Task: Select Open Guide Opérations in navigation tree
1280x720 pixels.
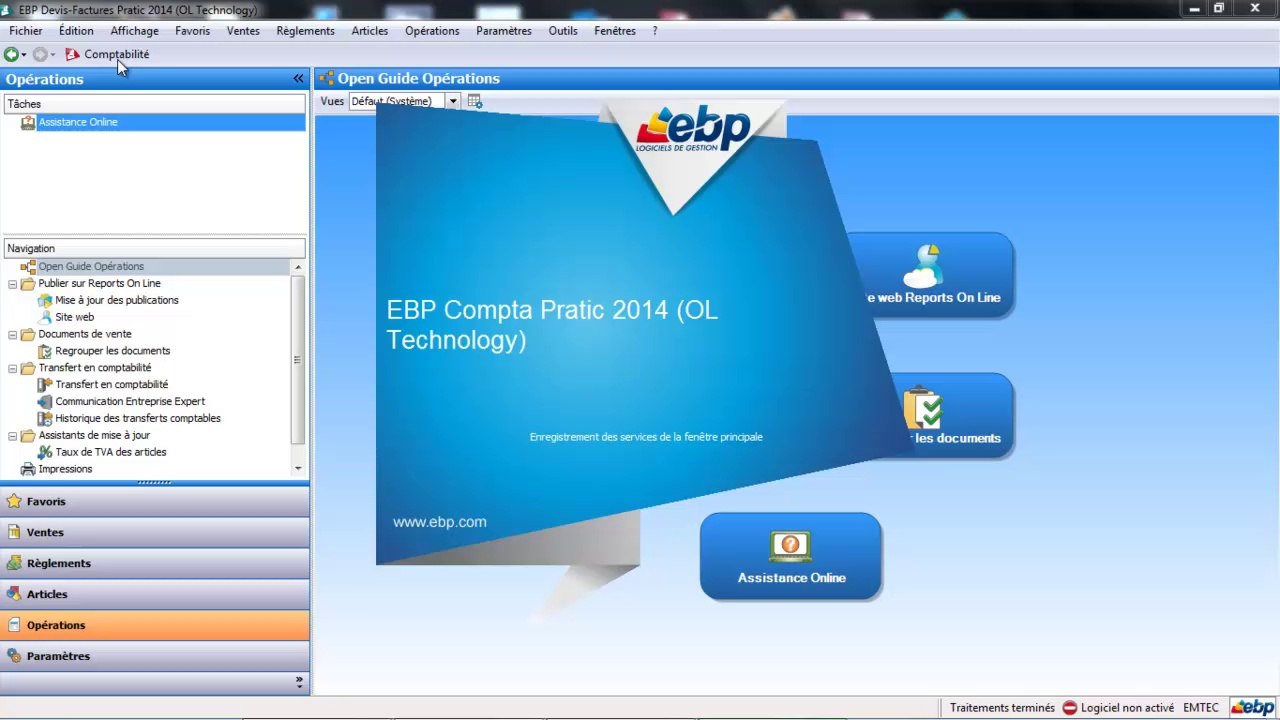Action: click(x=91, y=267)
